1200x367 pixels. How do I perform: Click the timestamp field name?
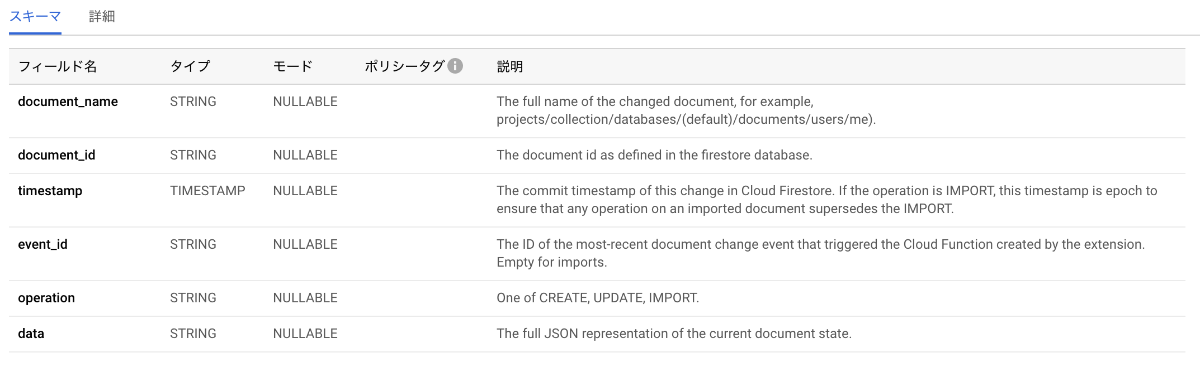tap(50, 191)
